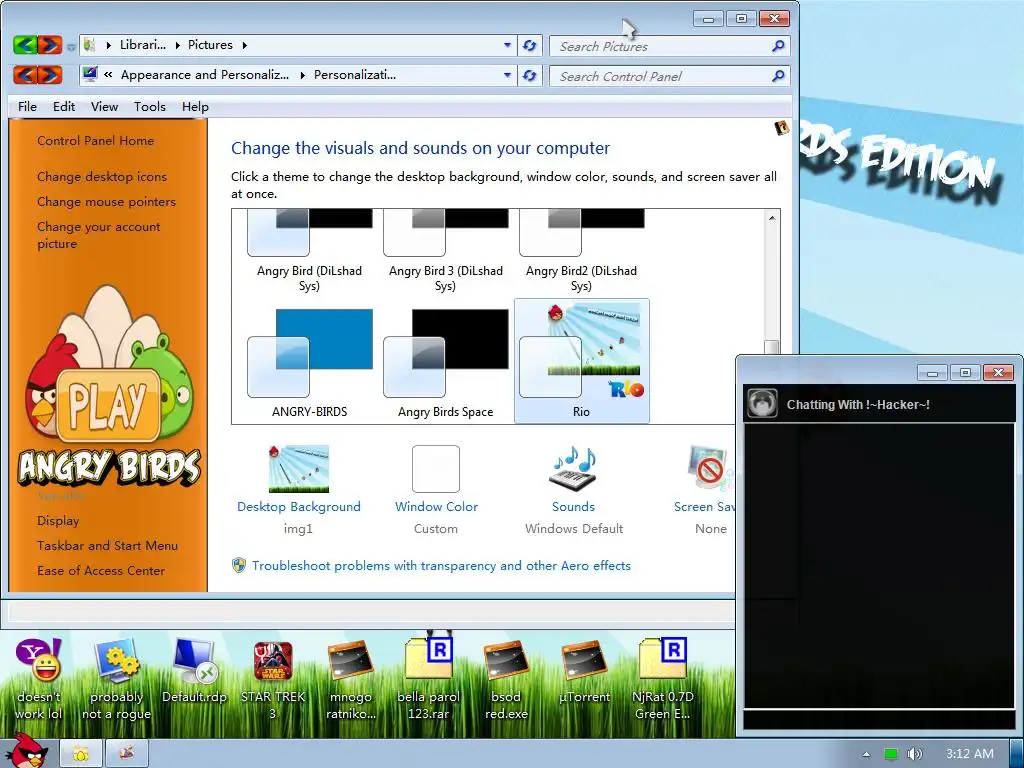Screen dimensions: 1024x768
Task: Open the Help menu
Action: [195, 106]
